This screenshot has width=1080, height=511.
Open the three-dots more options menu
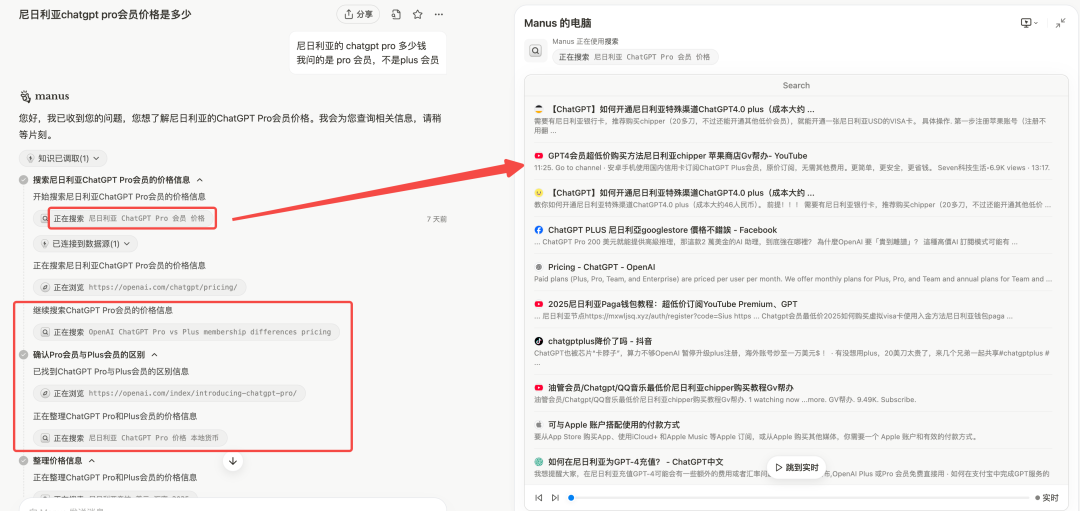439,14
